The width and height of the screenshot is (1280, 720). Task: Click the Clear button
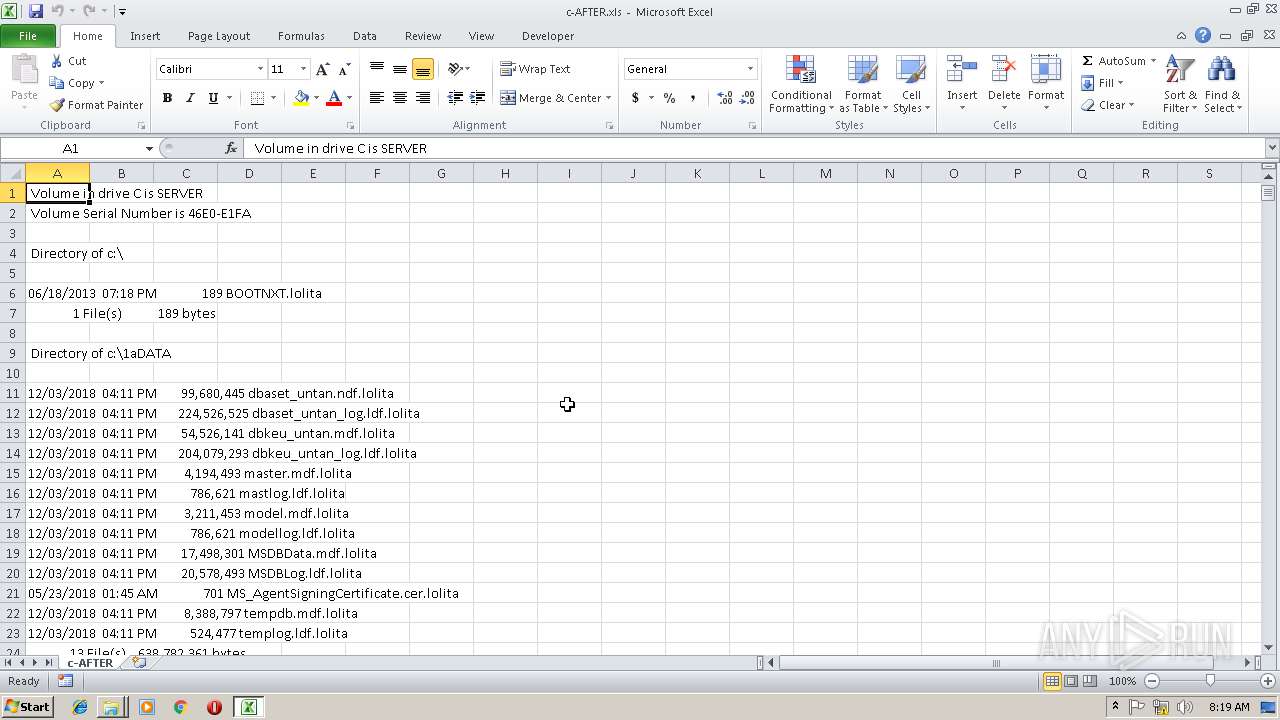point(1108,105)
